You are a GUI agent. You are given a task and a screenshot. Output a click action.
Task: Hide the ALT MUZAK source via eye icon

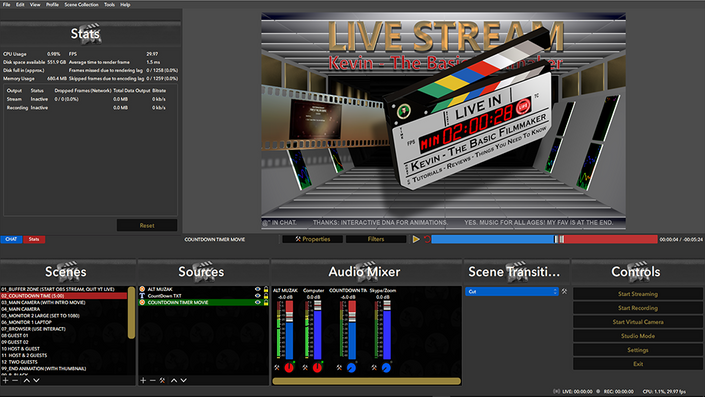coord(258,289)
